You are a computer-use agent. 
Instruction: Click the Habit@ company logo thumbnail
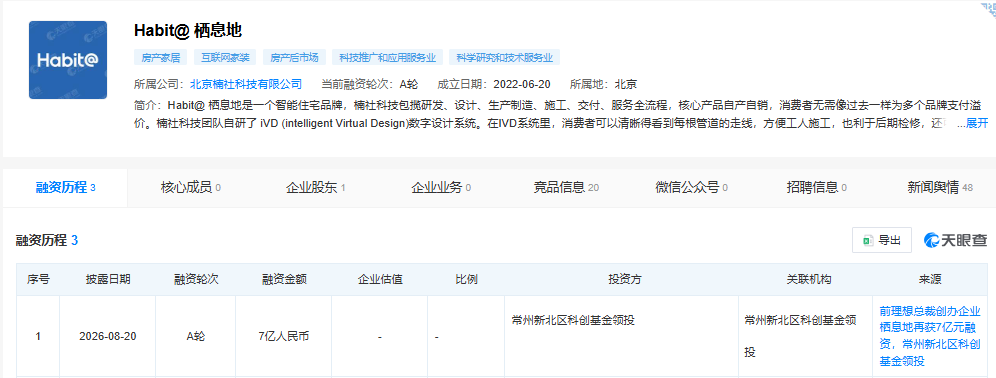pos(68,60)
